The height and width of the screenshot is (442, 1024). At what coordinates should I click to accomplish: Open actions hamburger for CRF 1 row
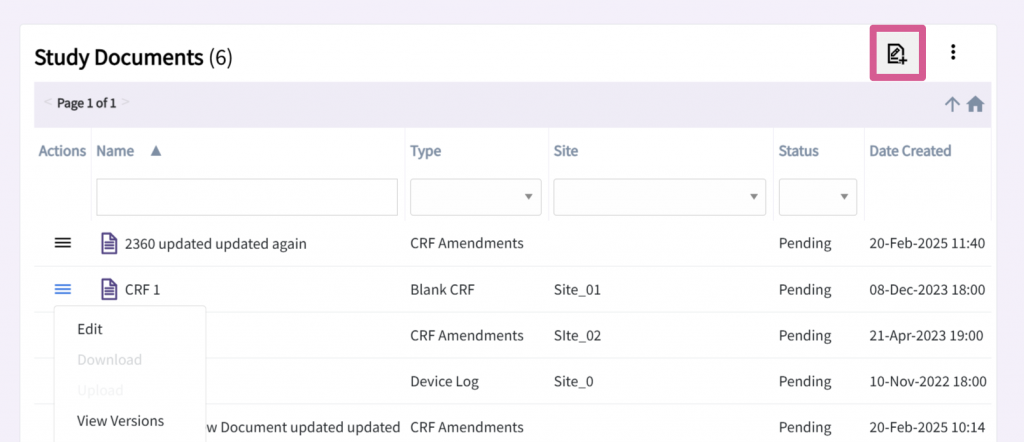click(63, 289)
